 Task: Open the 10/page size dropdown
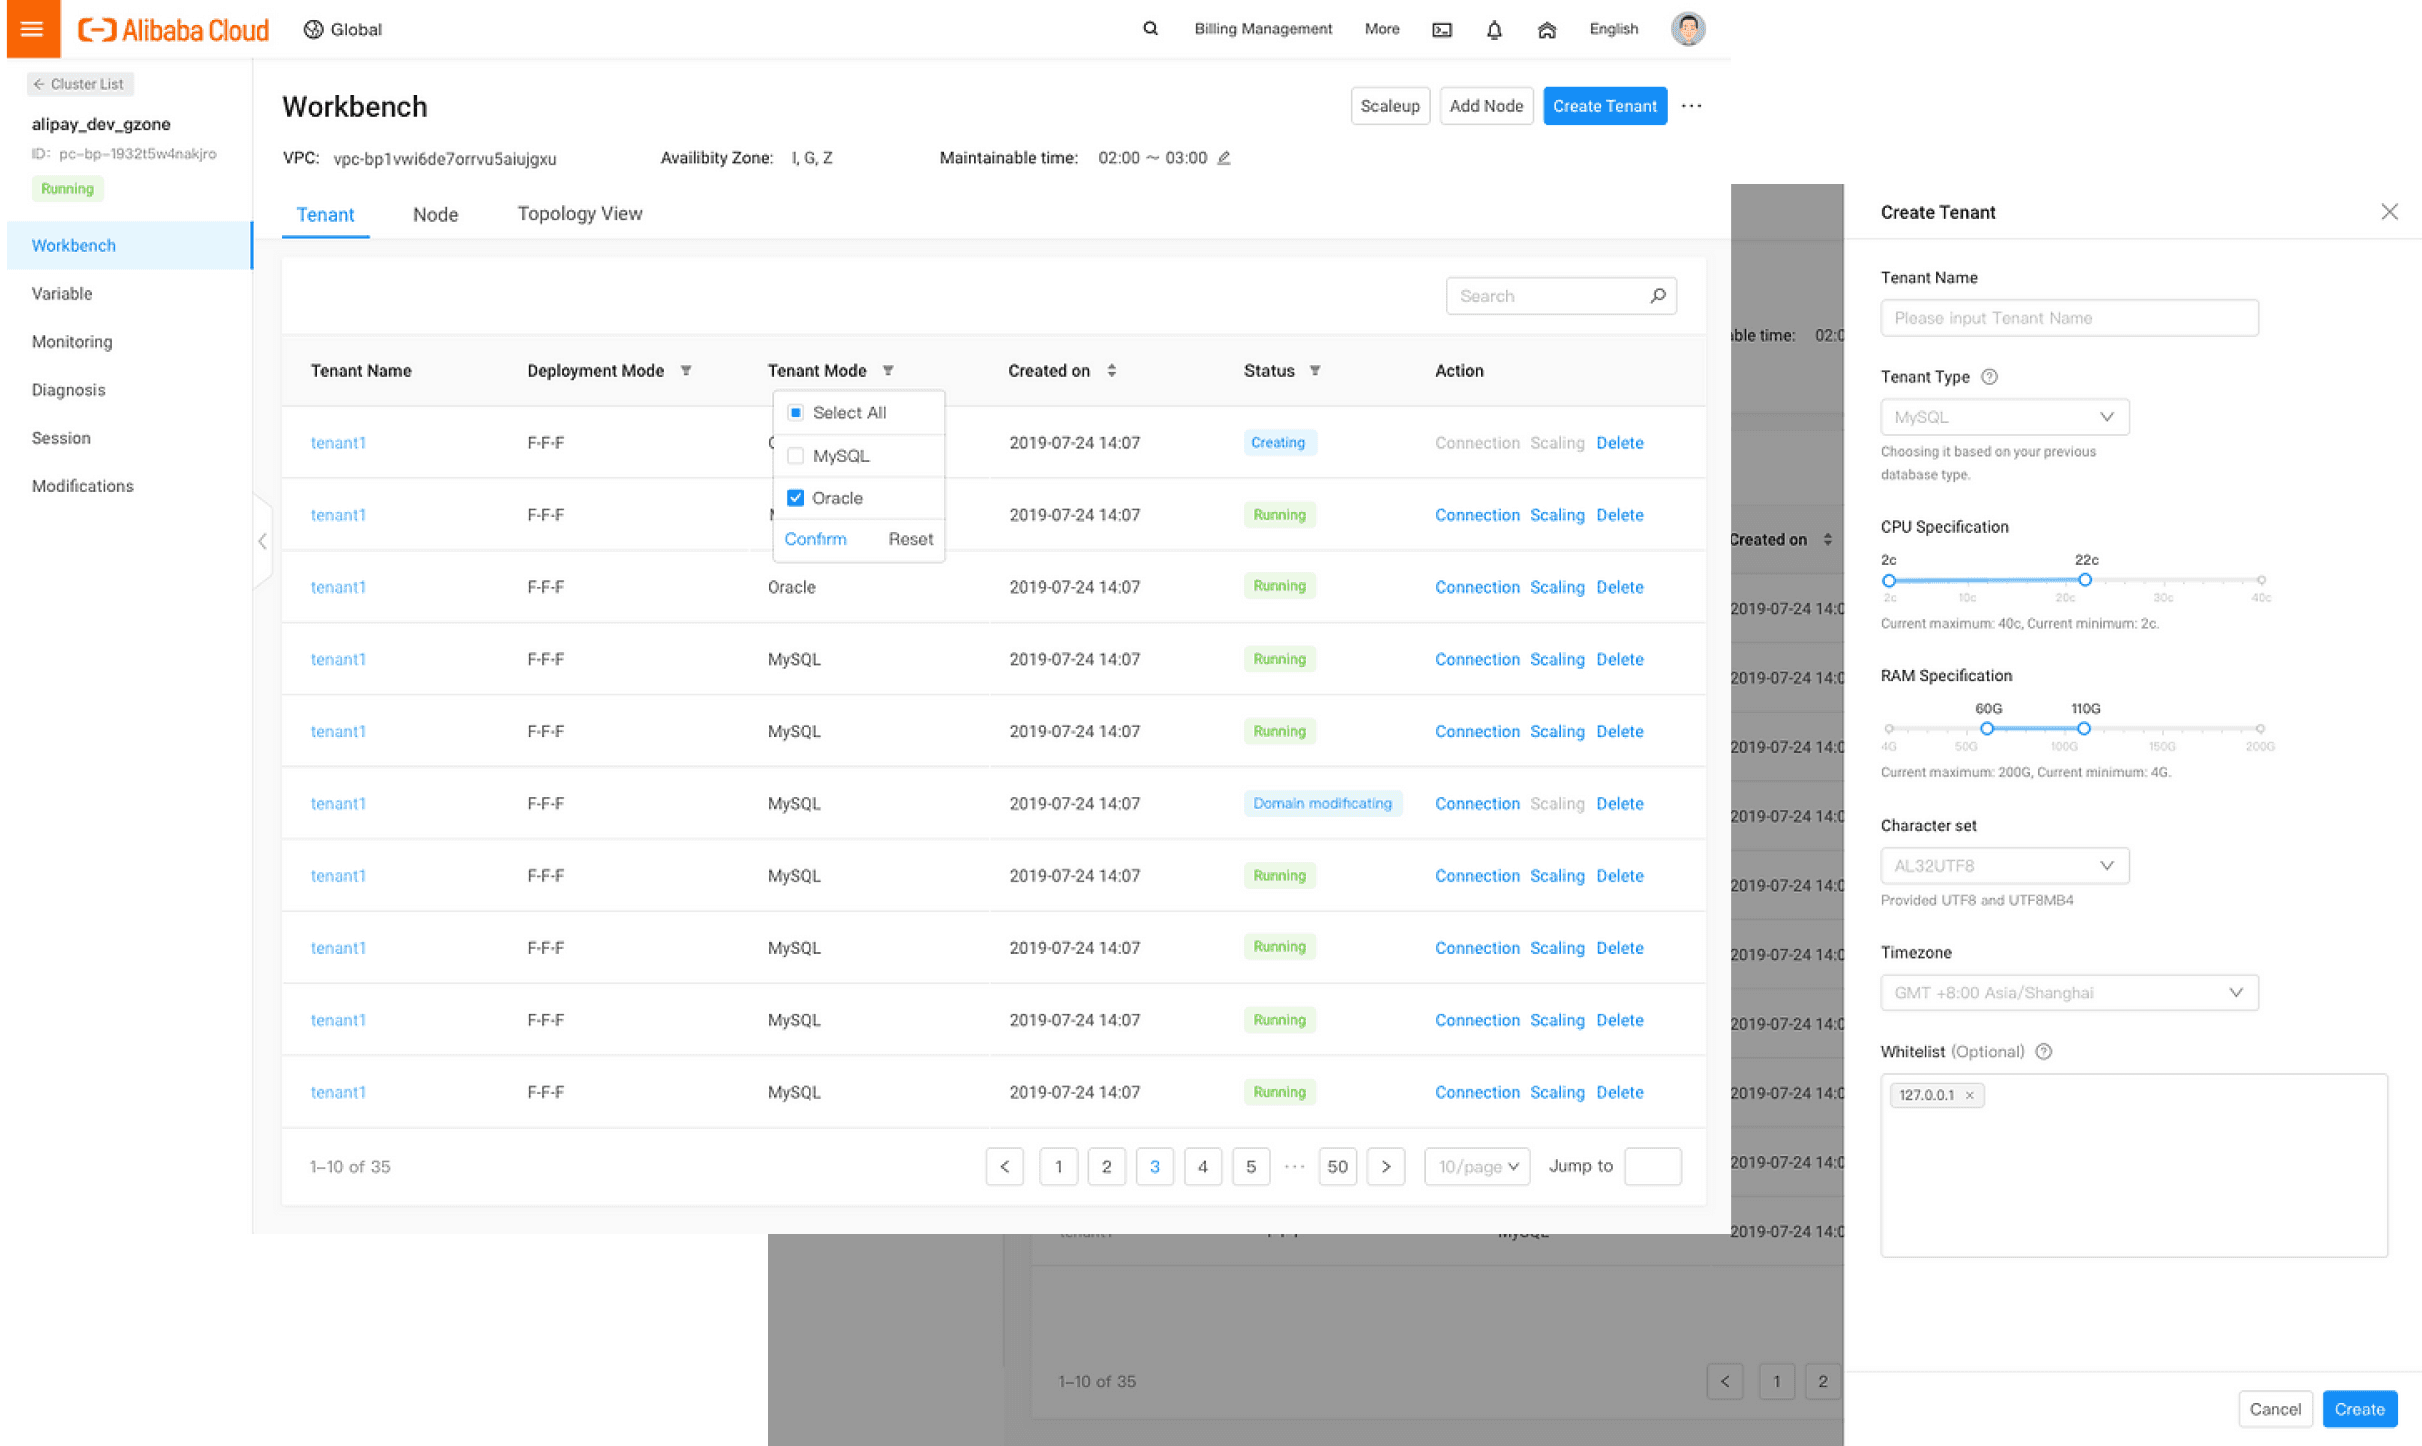pyautogui.click(x=1477, y=1166)
